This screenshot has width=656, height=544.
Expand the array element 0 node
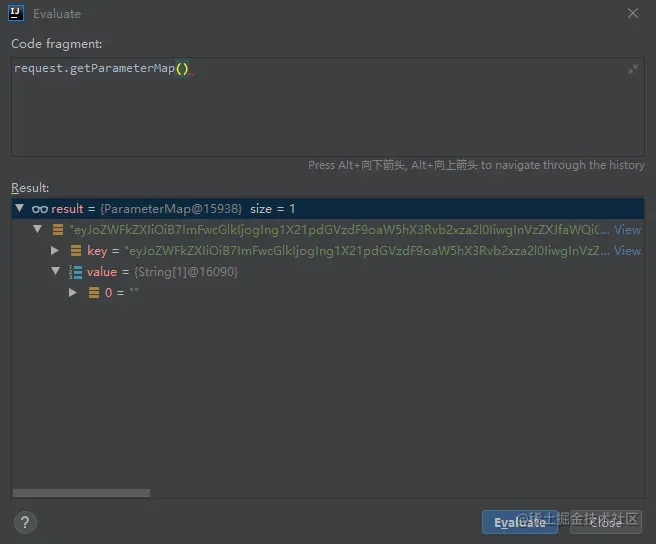72,293
